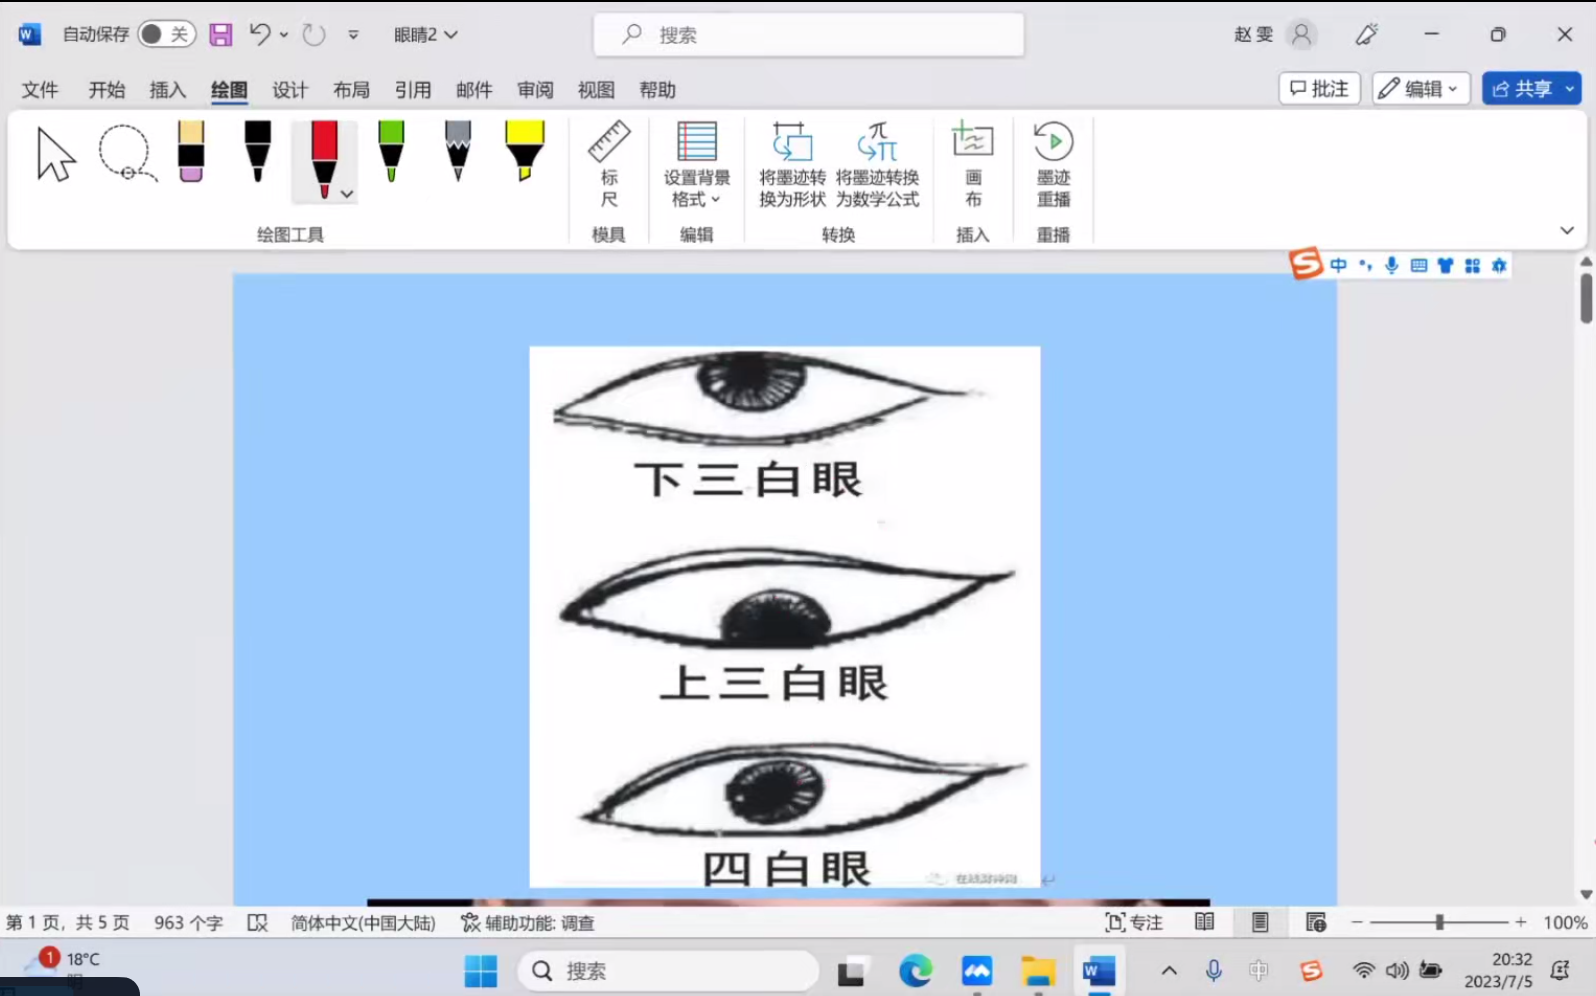Open Sogou soft keyboard icon

(x=1418, y=265)
